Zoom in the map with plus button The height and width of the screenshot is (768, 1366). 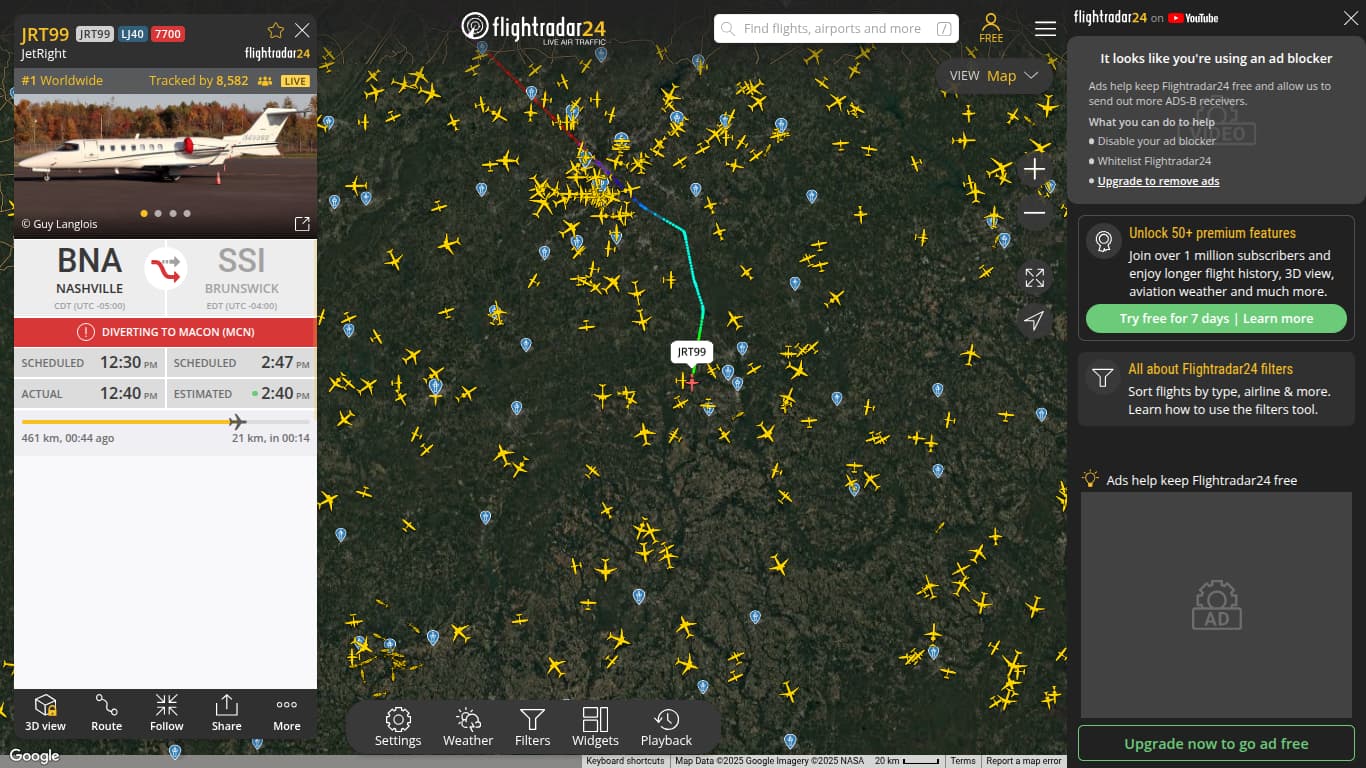[x=1035, y=169]
